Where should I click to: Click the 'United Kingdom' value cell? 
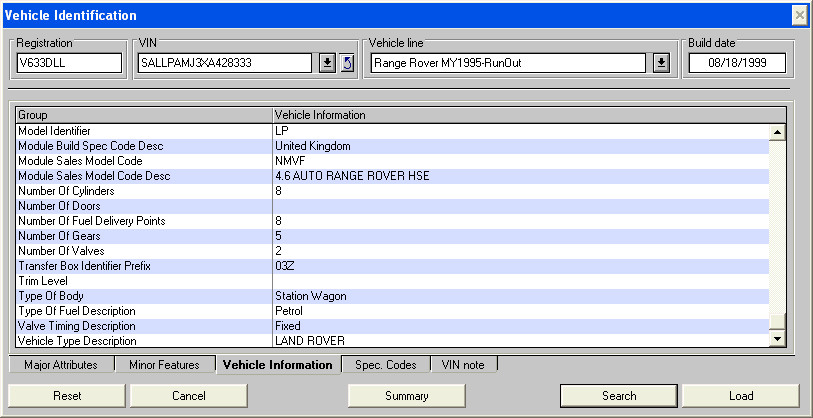click(x=521, y=146)
